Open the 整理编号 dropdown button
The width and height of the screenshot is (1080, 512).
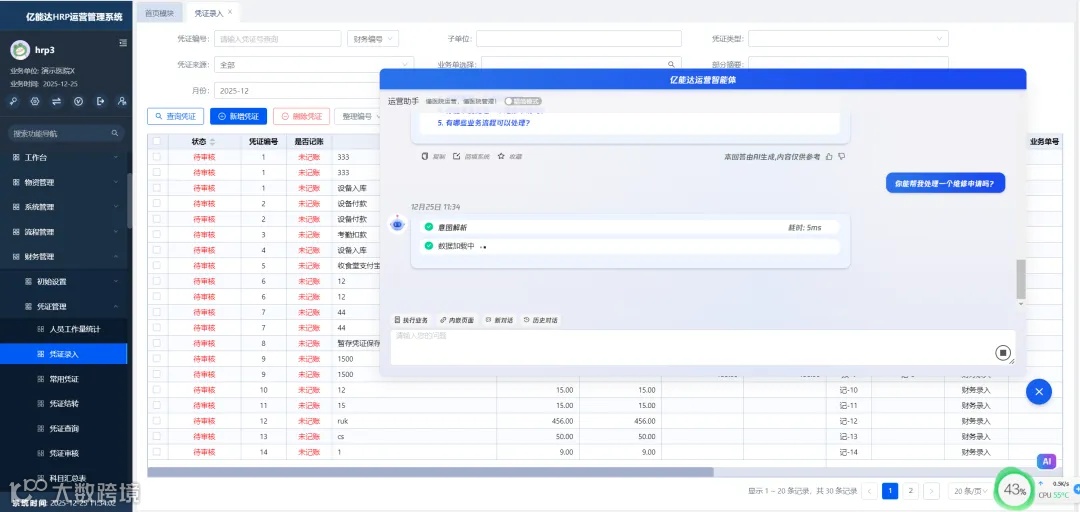360,116
